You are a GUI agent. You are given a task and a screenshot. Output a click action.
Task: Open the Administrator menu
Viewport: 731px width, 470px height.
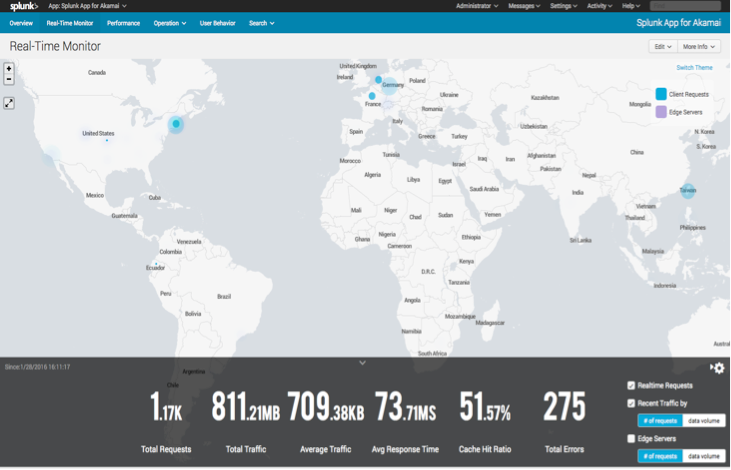(x=477, y=6)
